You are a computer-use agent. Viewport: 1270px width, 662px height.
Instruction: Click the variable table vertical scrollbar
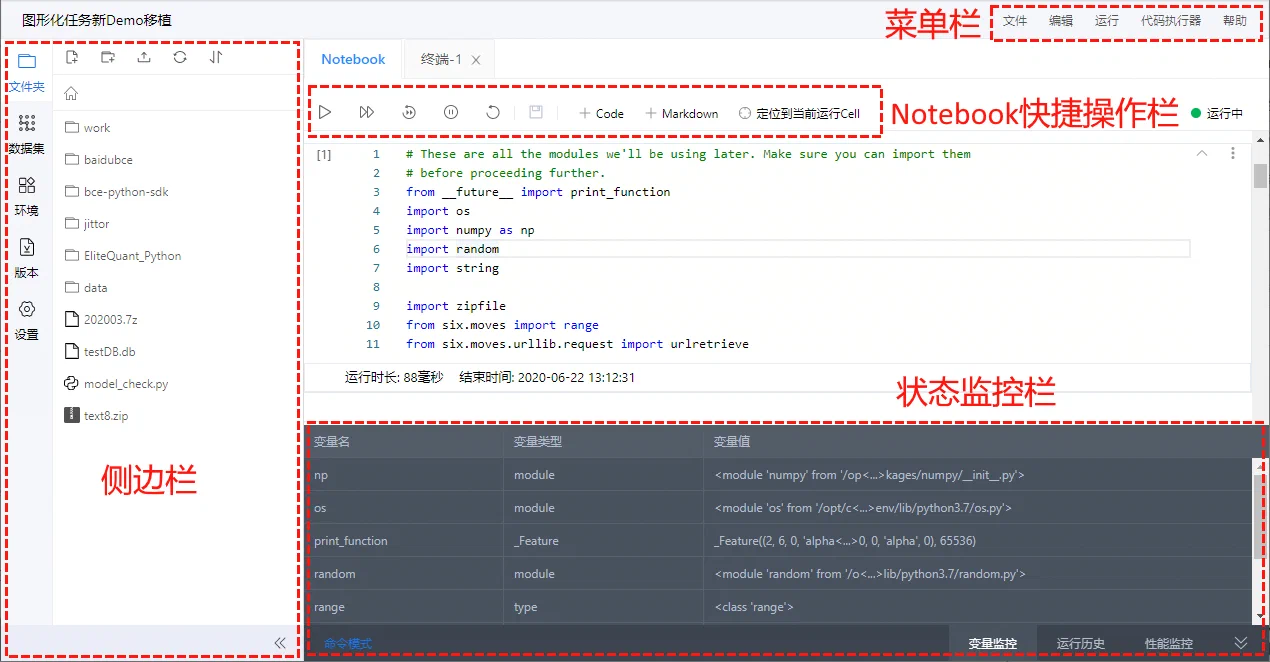click(1258, 516)
